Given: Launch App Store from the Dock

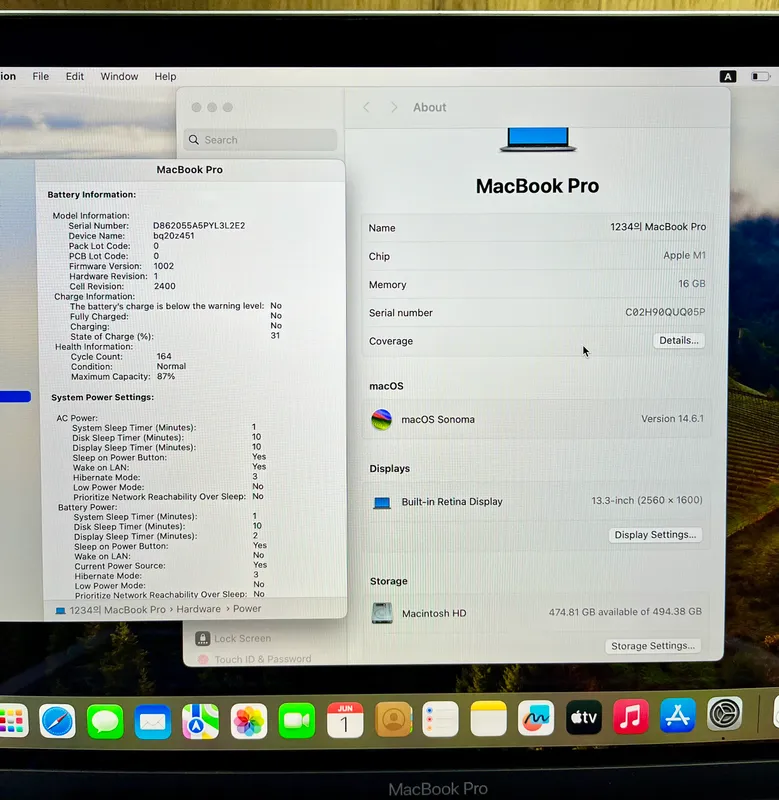Looking at the screenshot, I should pyautogui.click(x=677, y=715).
